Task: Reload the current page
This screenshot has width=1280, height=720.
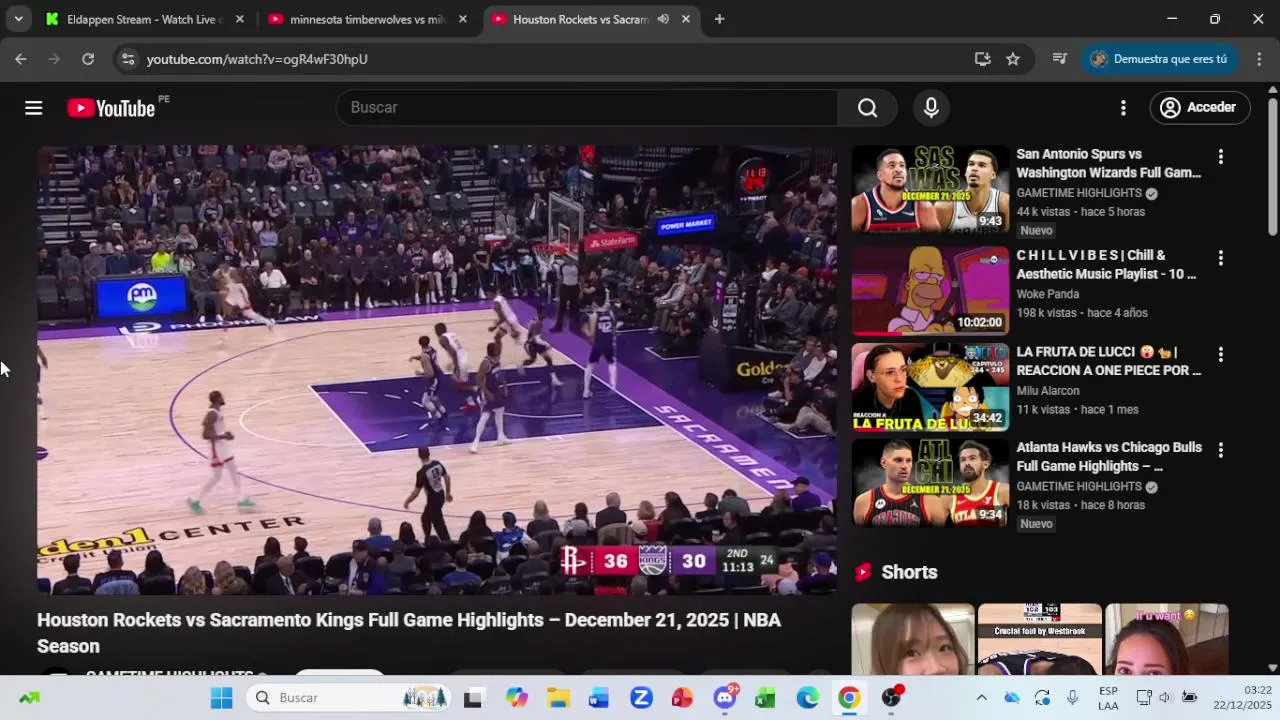Action: tap(88, 59)
